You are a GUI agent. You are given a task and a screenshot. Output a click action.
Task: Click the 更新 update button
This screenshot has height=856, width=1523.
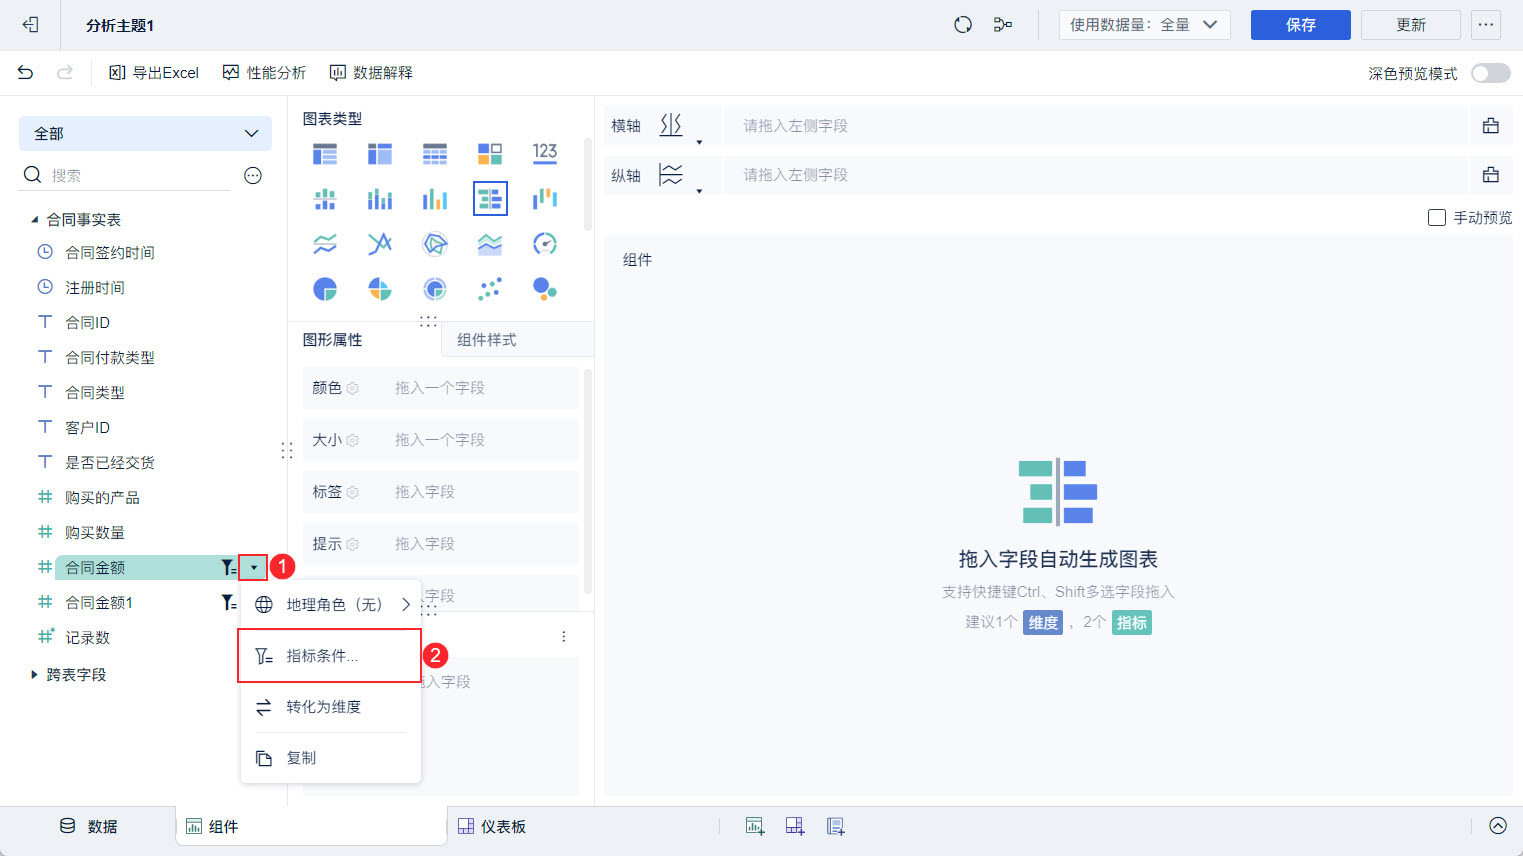click(x=1411, y=25)
